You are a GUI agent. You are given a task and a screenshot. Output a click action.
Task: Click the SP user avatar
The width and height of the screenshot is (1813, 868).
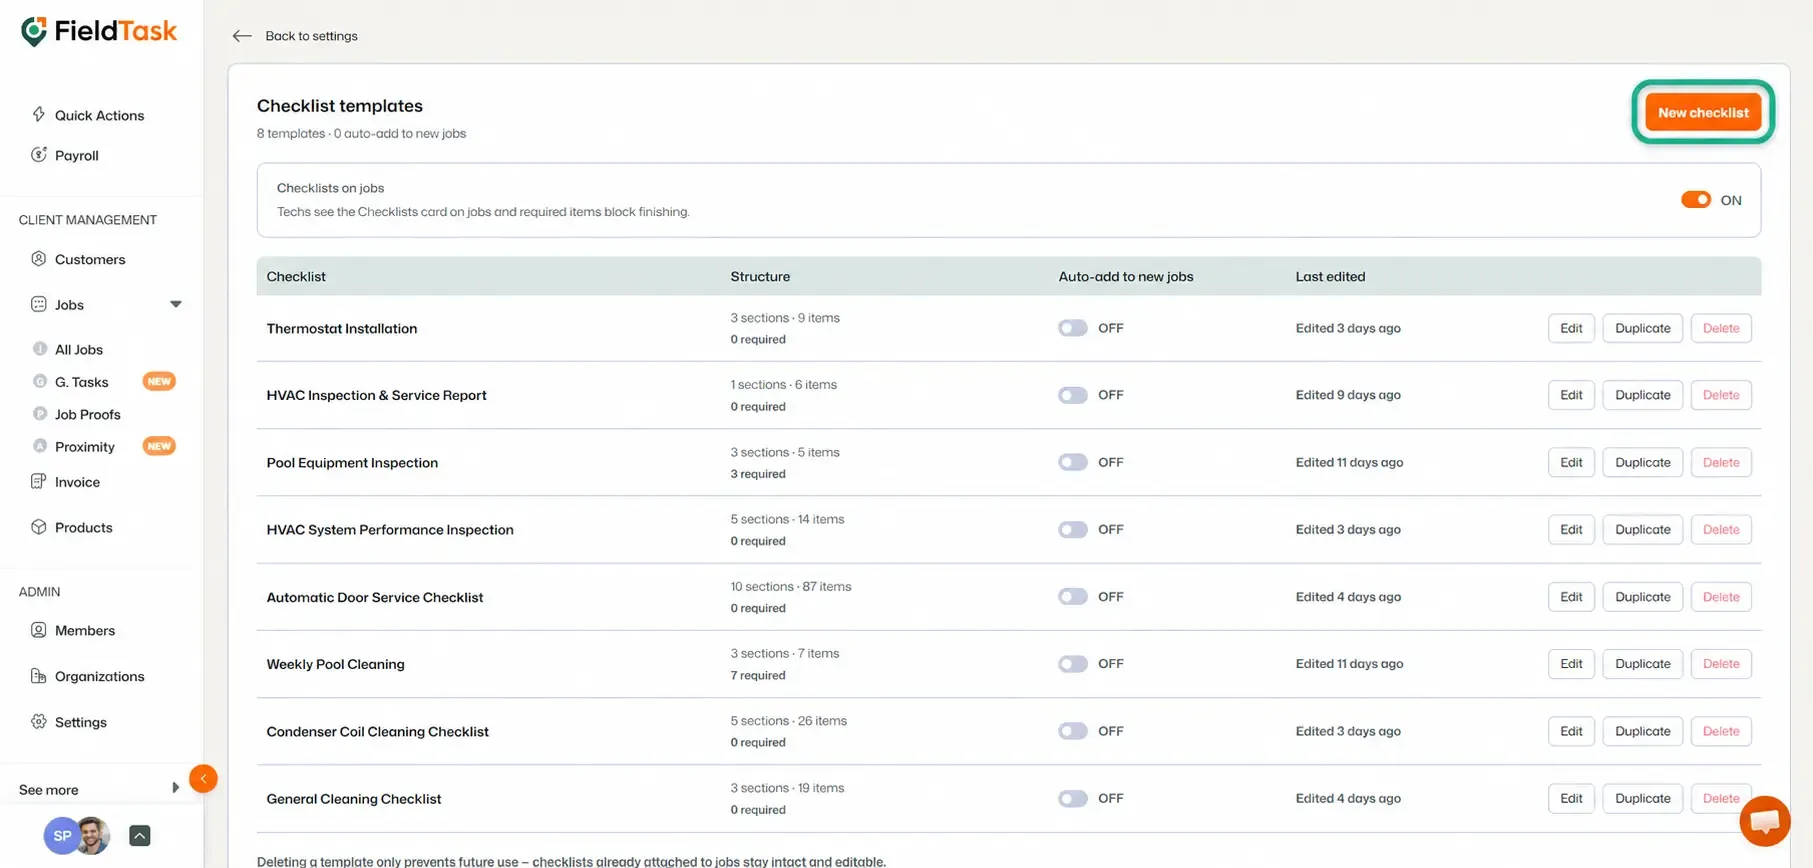pyautogui.click(x=62, y=836)
